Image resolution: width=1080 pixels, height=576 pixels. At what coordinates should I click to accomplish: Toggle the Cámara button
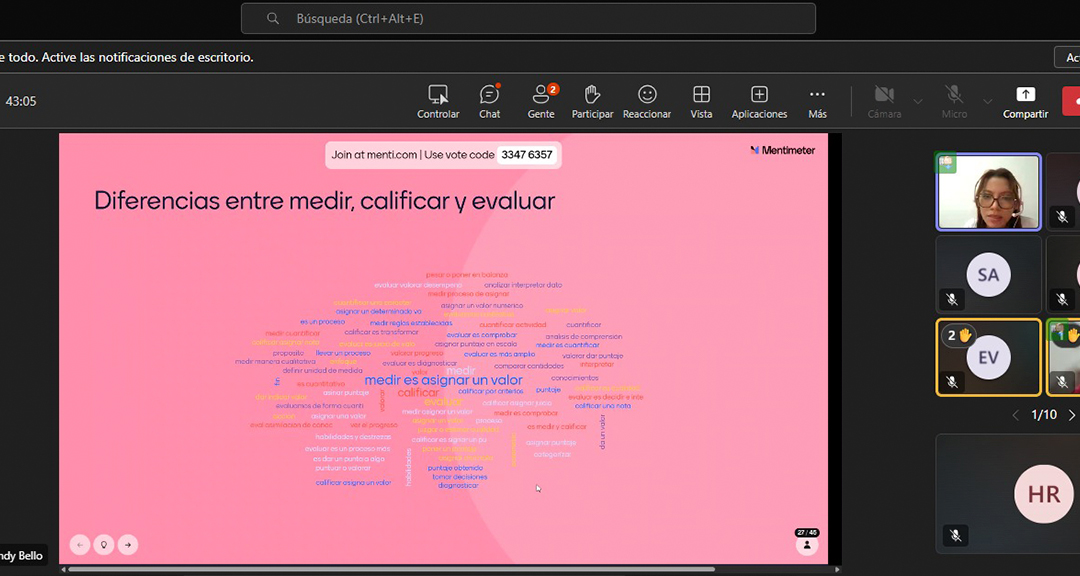(884, 101)
